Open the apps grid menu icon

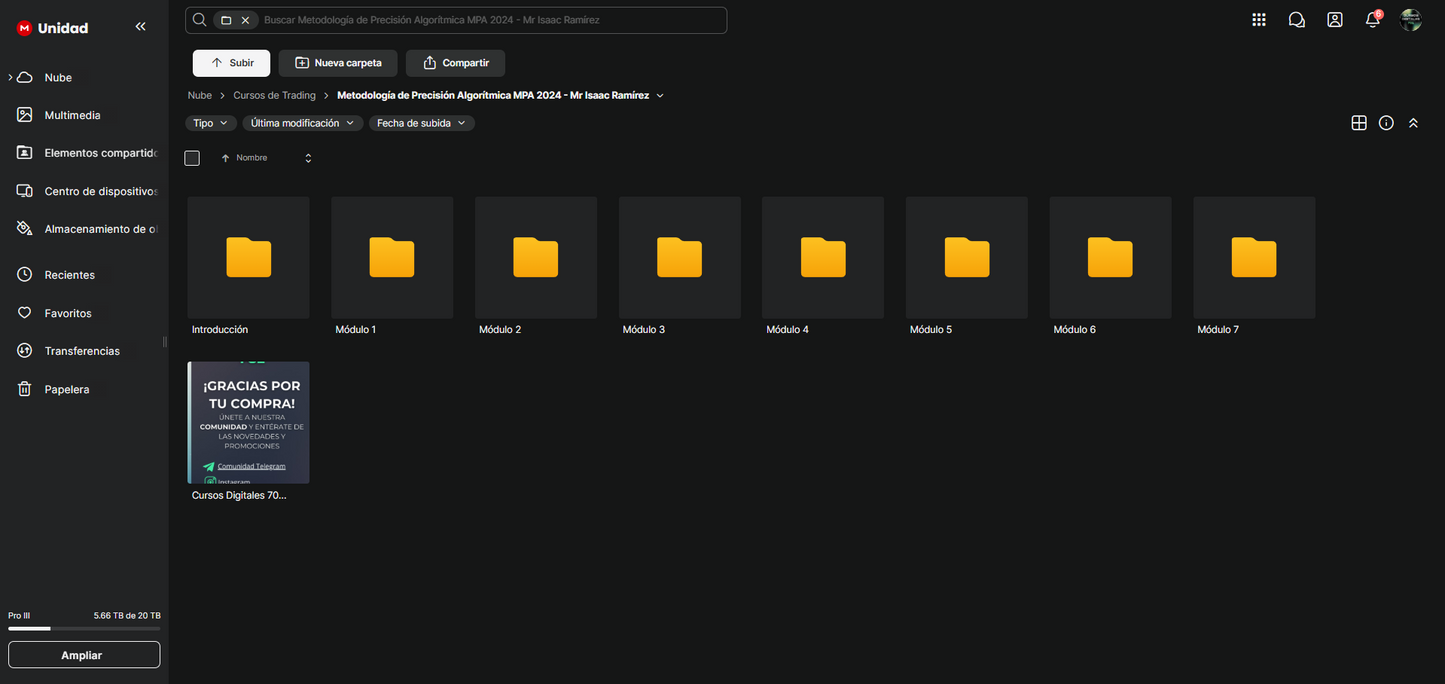[x=1259, y=20]
